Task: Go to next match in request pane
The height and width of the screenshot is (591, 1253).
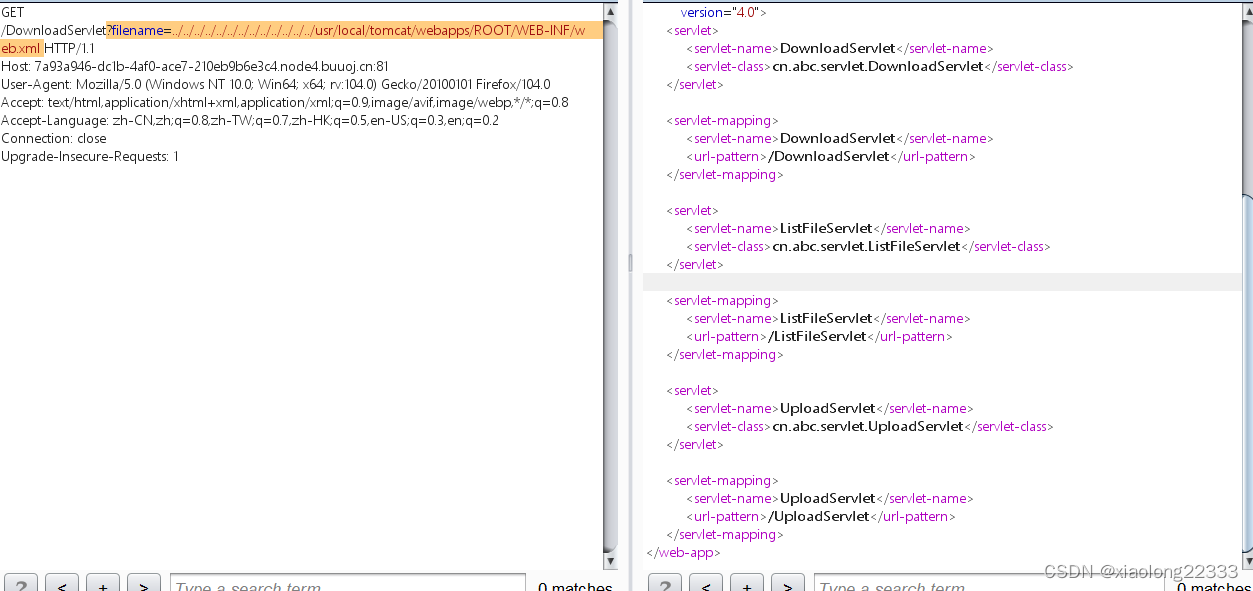Action: click(144, 584)
